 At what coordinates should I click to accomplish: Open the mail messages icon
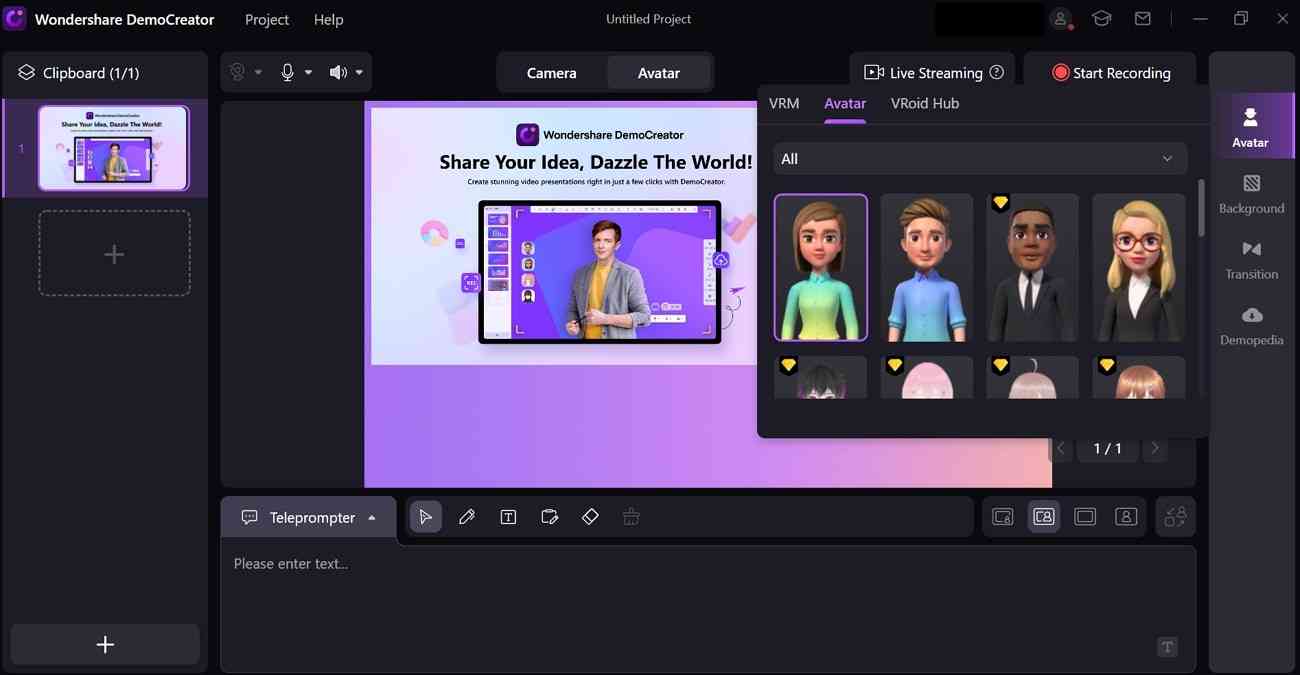pyautogui.click(x=1142, y=19)
